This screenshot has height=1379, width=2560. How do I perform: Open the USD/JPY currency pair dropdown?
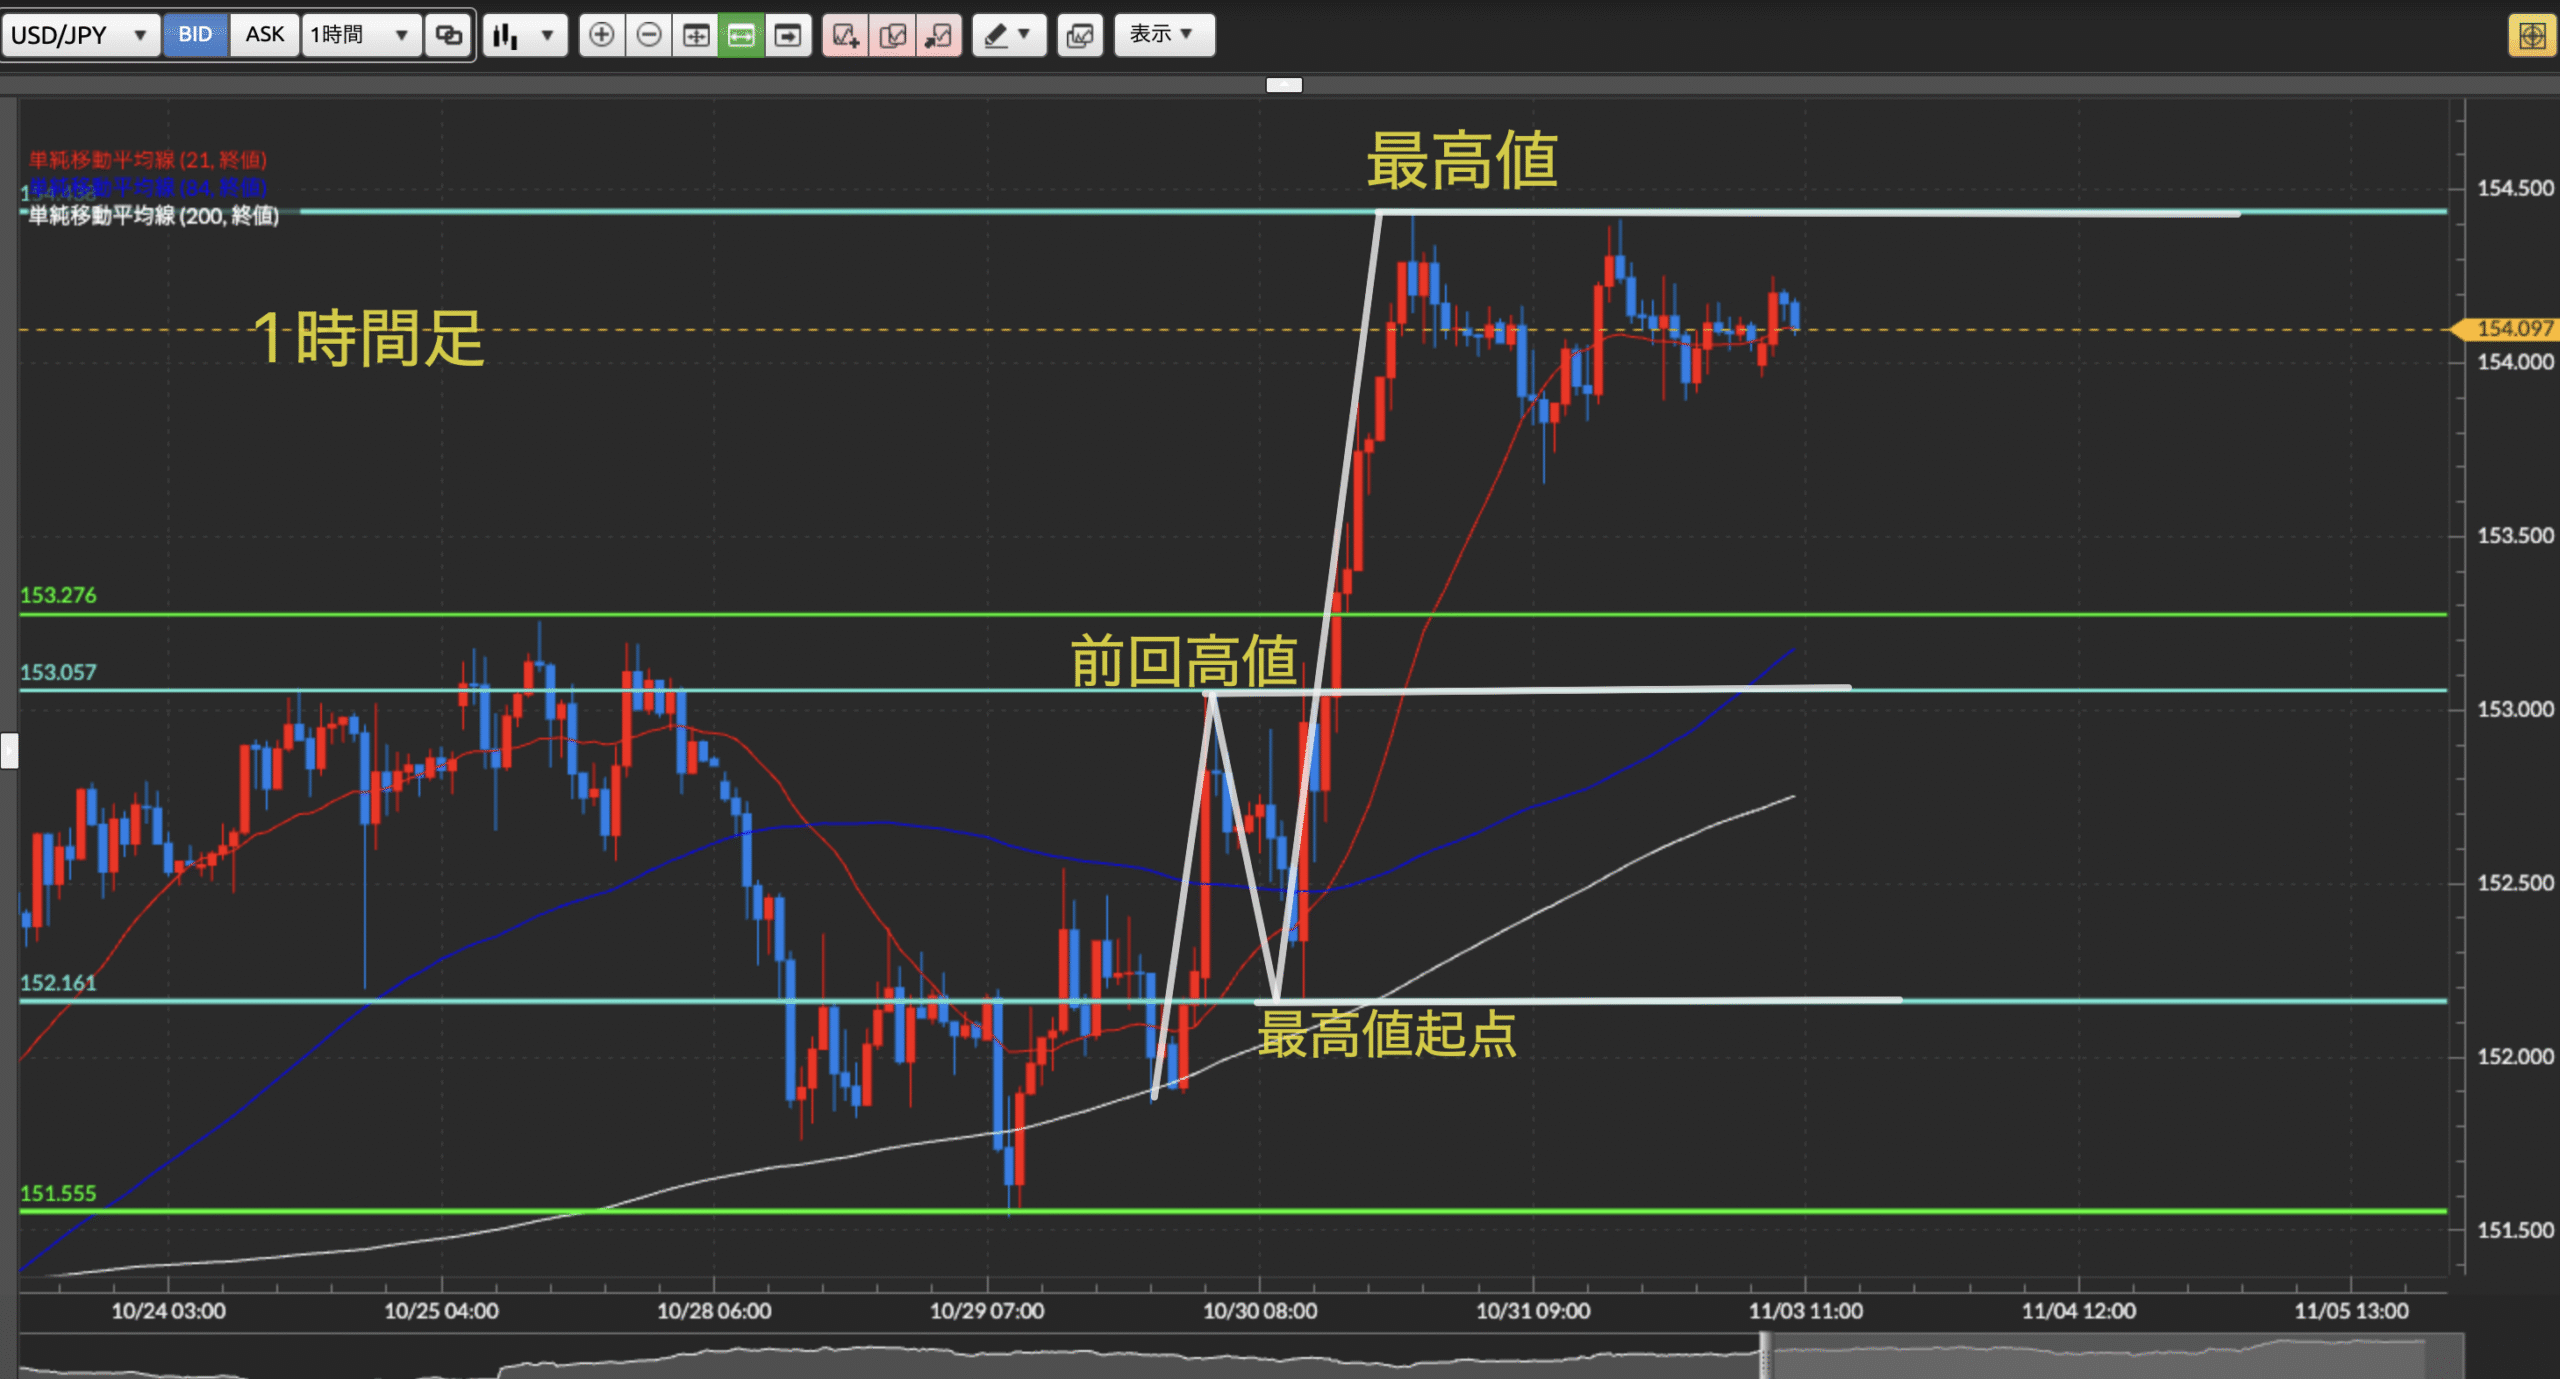[x=79, y=36]
